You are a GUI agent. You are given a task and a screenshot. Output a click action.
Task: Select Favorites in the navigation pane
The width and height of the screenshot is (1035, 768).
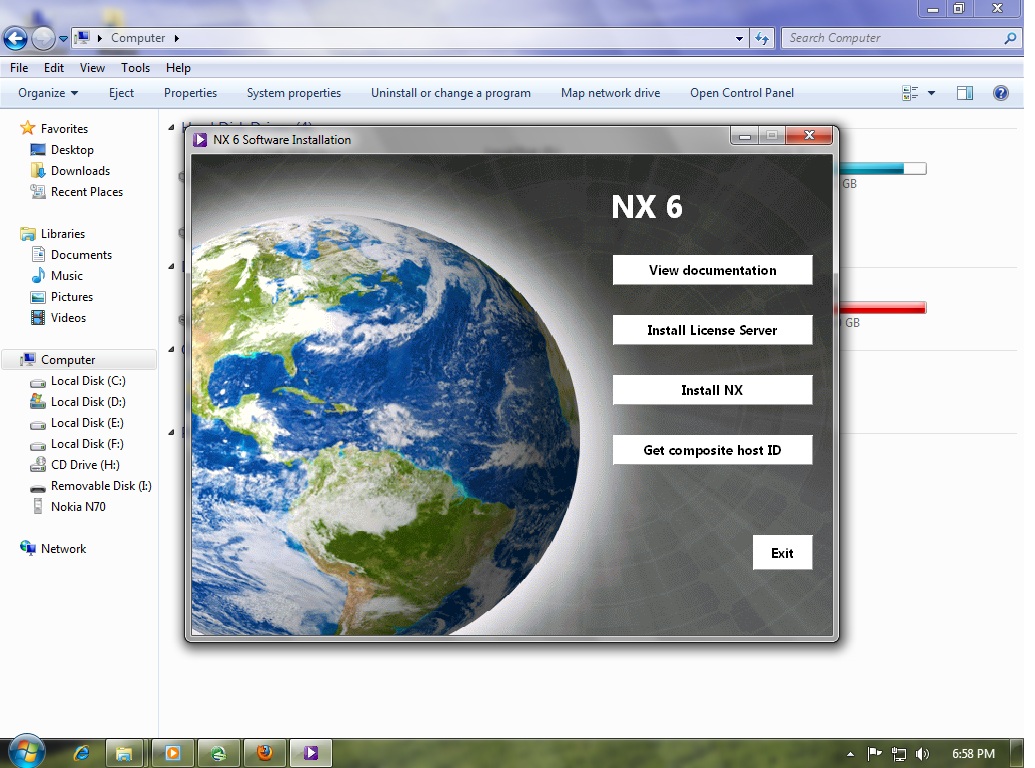(x=64, y=129)
